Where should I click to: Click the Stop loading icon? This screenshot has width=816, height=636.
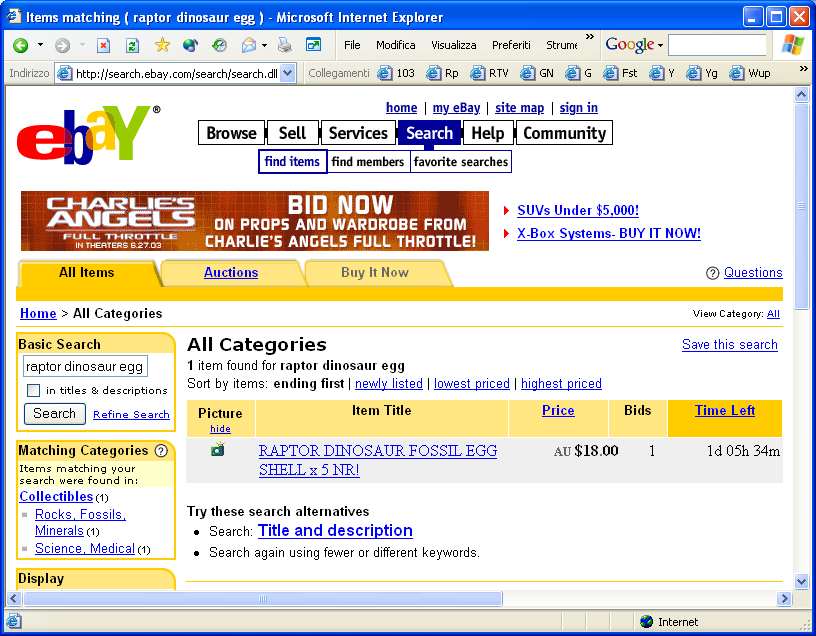pos(104,45)
